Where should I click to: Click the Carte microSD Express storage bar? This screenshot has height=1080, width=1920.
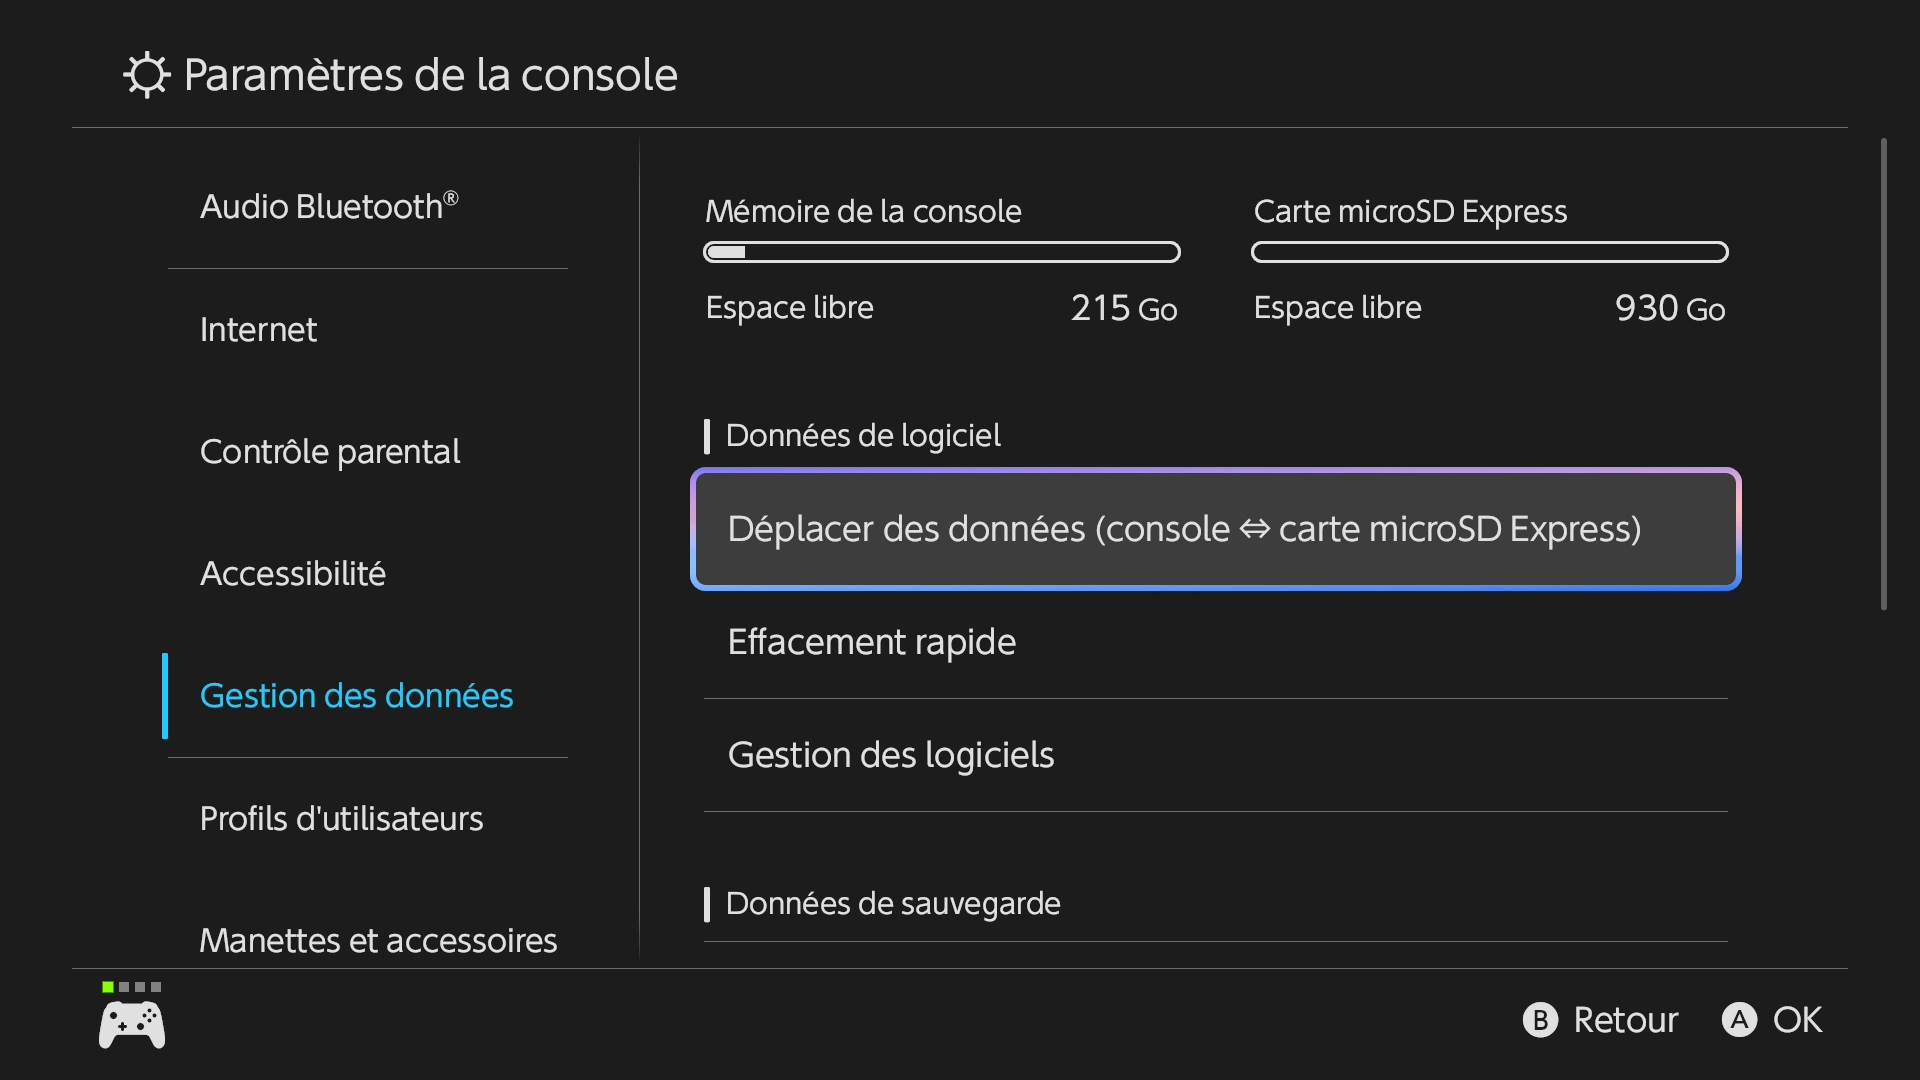1489,252
